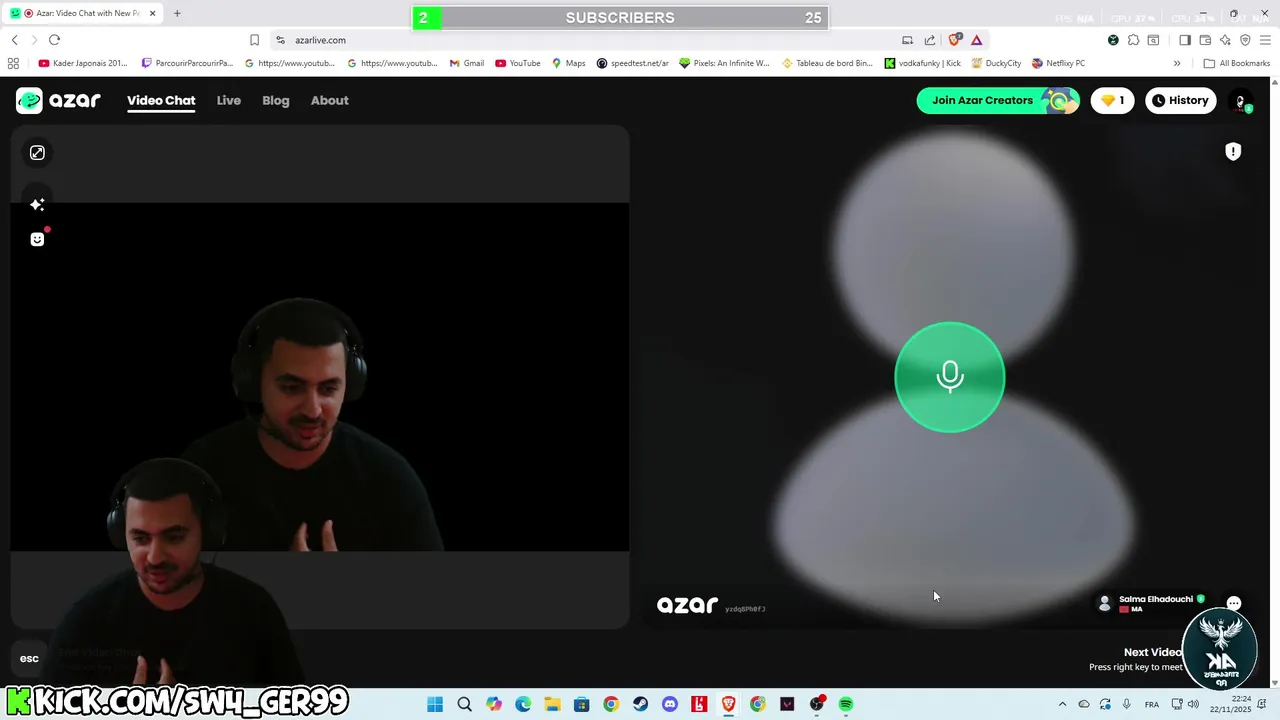The image size is (1280, 720).
Task: Click the FRA language indicator
Action: (x=1152, y=704)
